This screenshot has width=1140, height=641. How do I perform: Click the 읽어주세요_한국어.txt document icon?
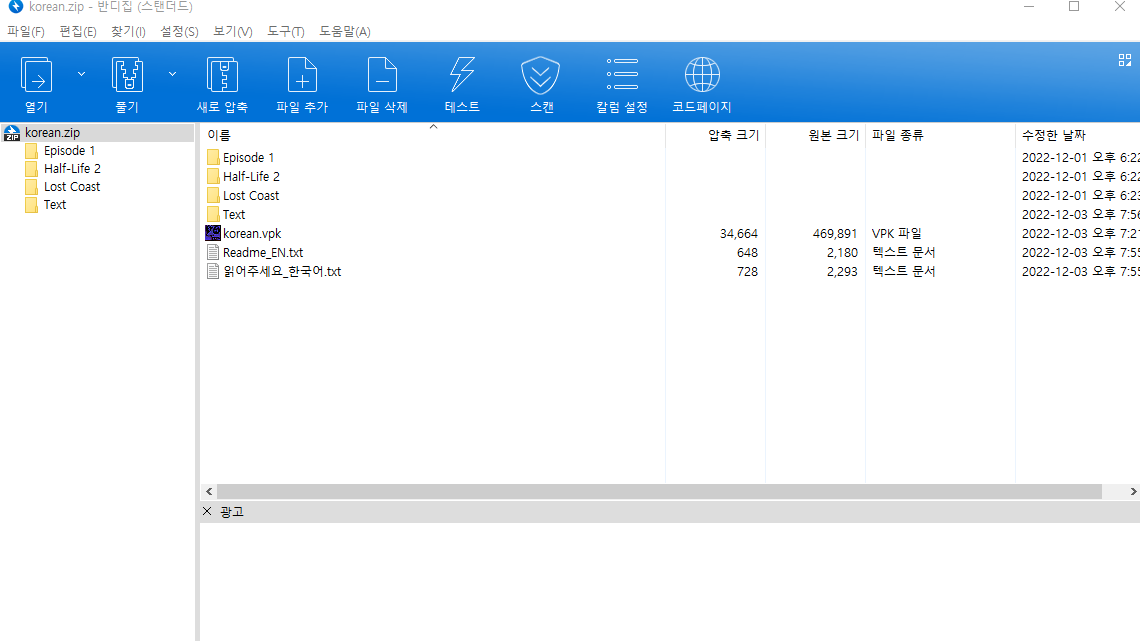213,271
